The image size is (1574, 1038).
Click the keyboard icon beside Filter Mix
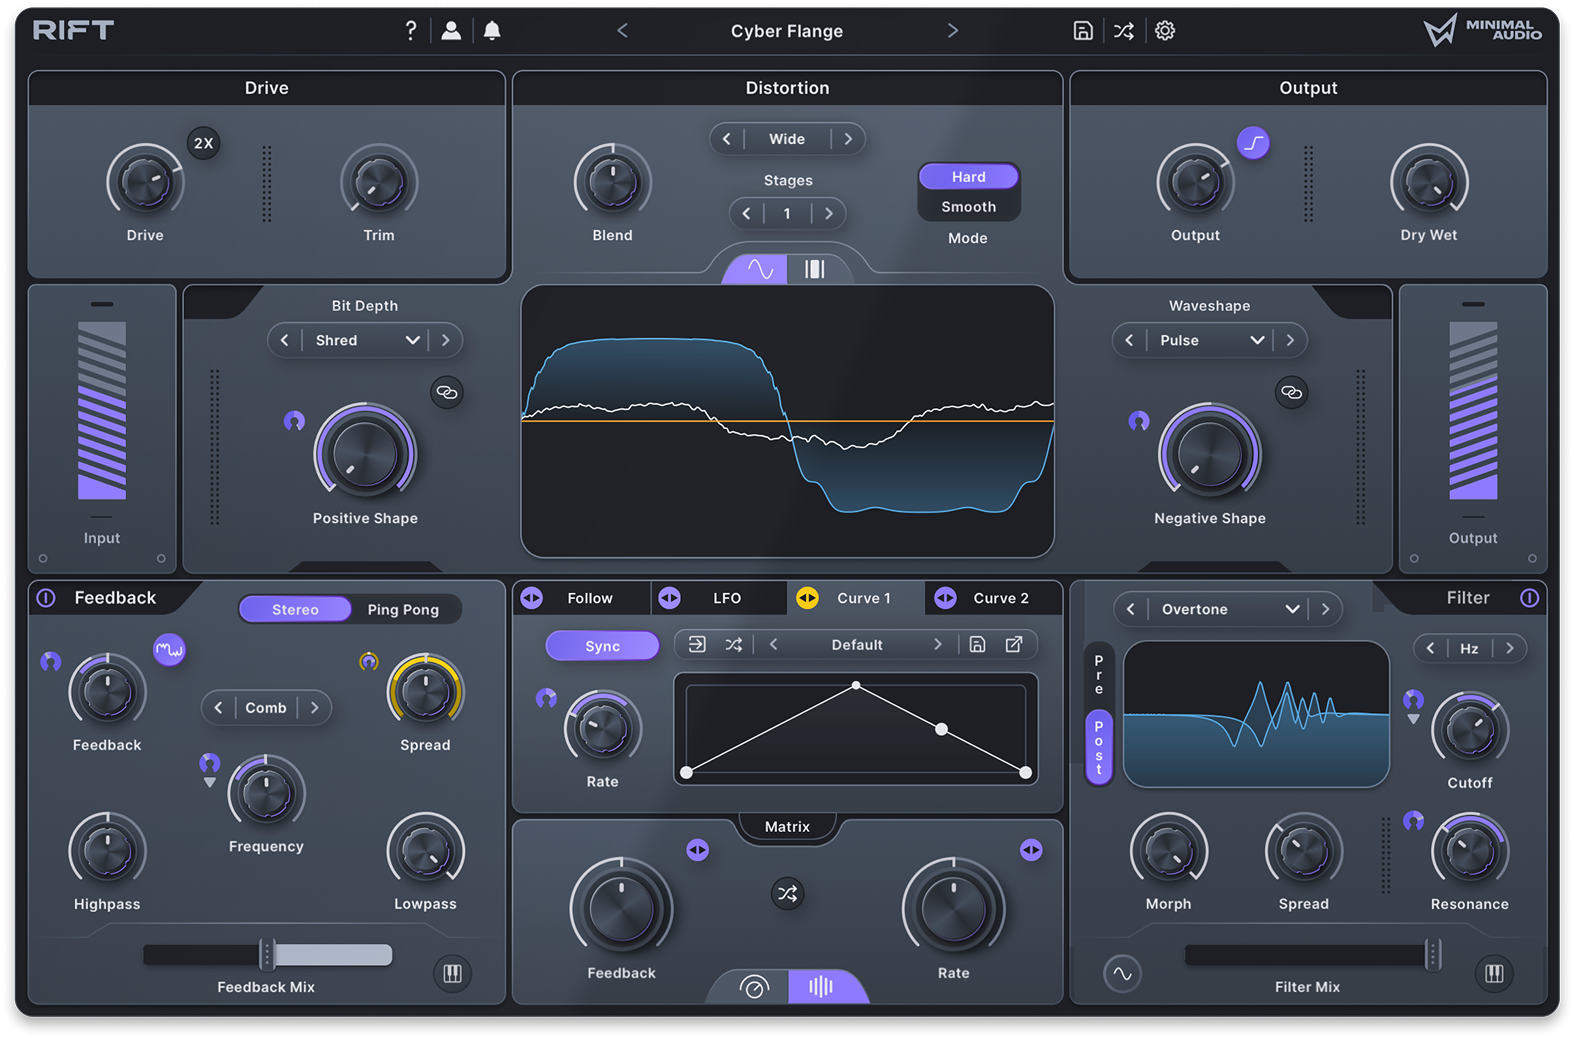(x=1494, y=973)
